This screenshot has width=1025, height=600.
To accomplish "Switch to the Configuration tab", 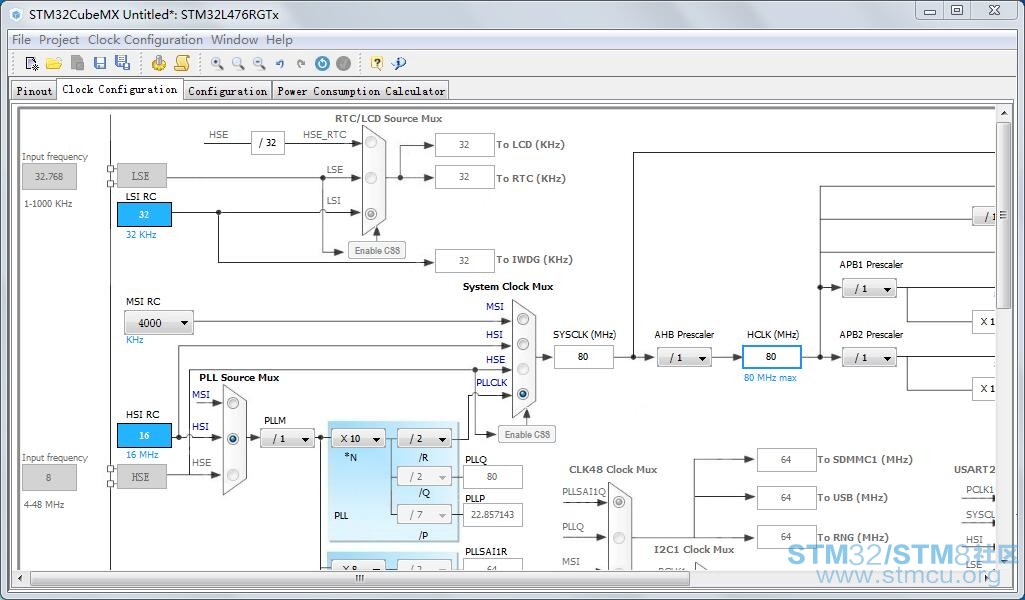I will click(x=227, y=91).
